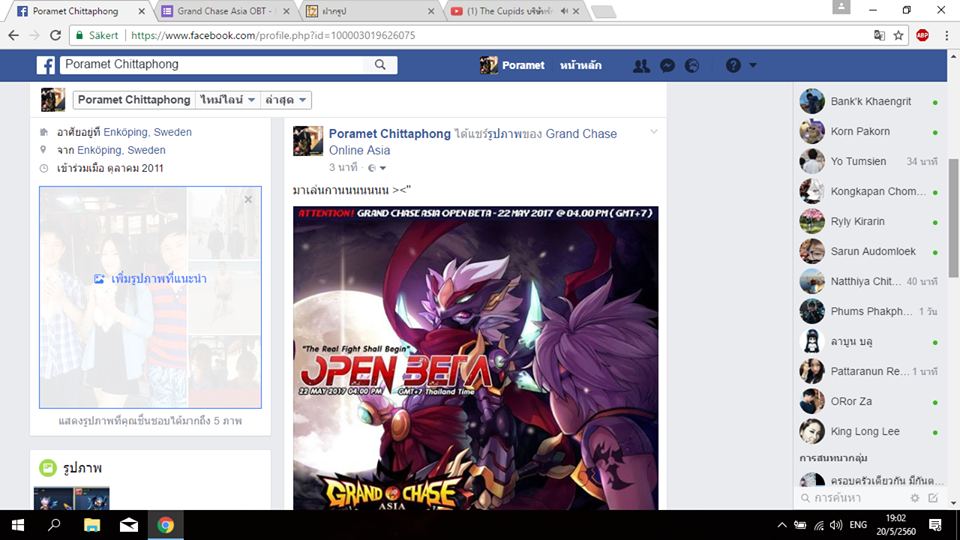
Task: Bookmark page with star icon
Action: click(898, 36)
